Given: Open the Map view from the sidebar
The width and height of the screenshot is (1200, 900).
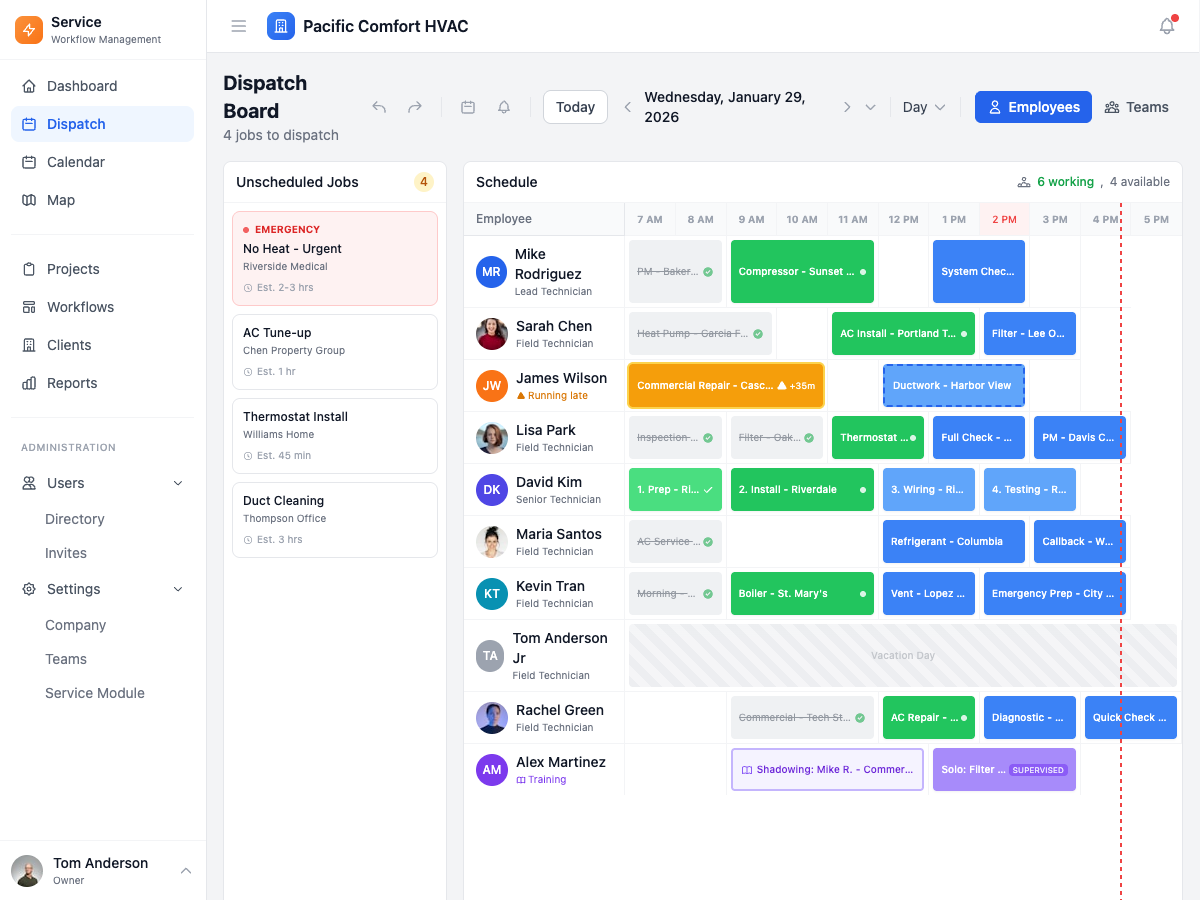Looking at the screenshot, I should (x=27, y=200).
